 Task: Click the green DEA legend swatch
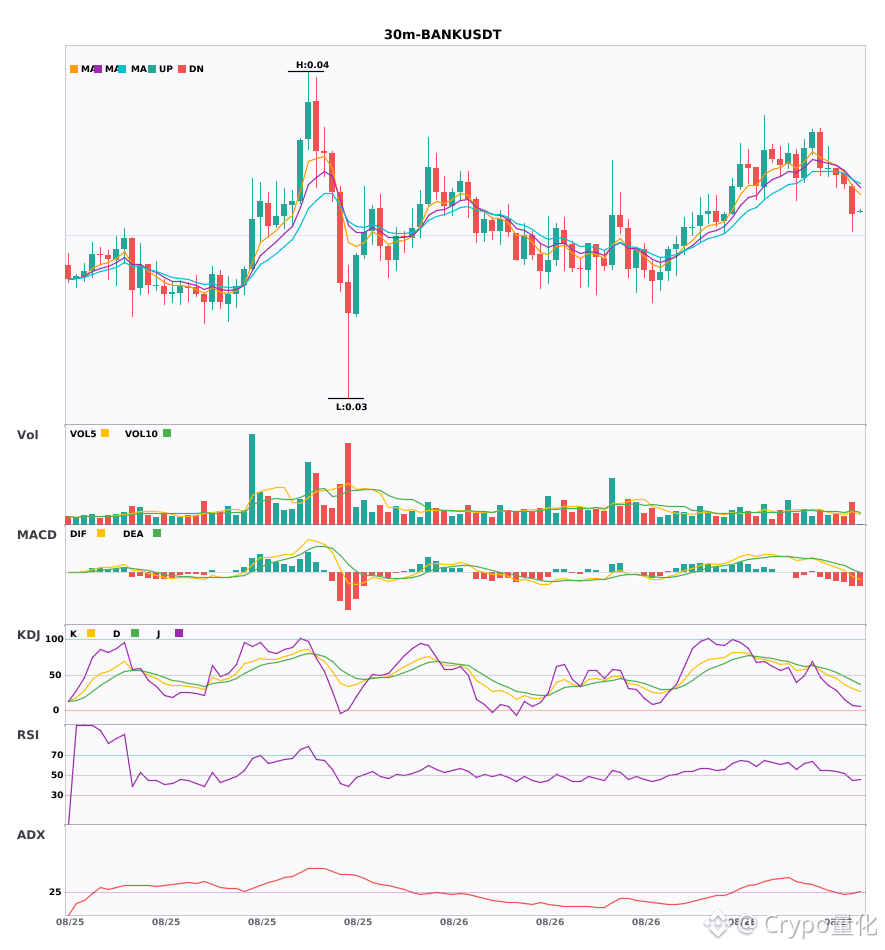[157, 533]
